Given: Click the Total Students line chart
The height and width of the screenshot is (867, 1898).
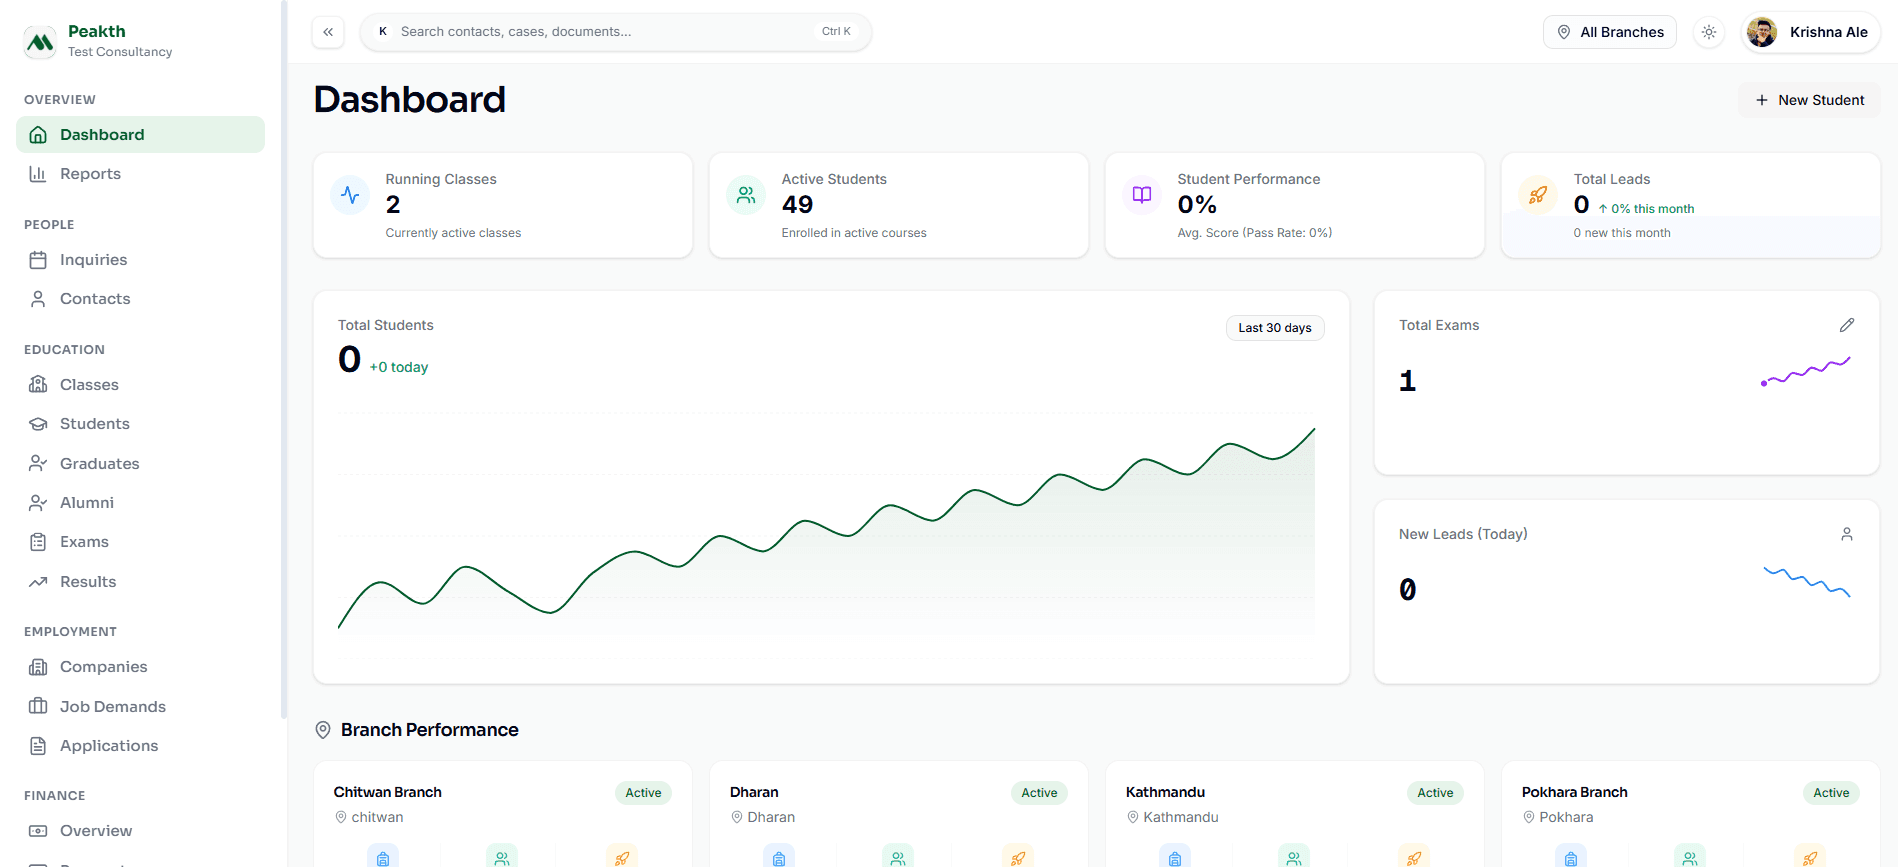Looking at the screenshot, I should pyautogui.click(x=826, y=530).
